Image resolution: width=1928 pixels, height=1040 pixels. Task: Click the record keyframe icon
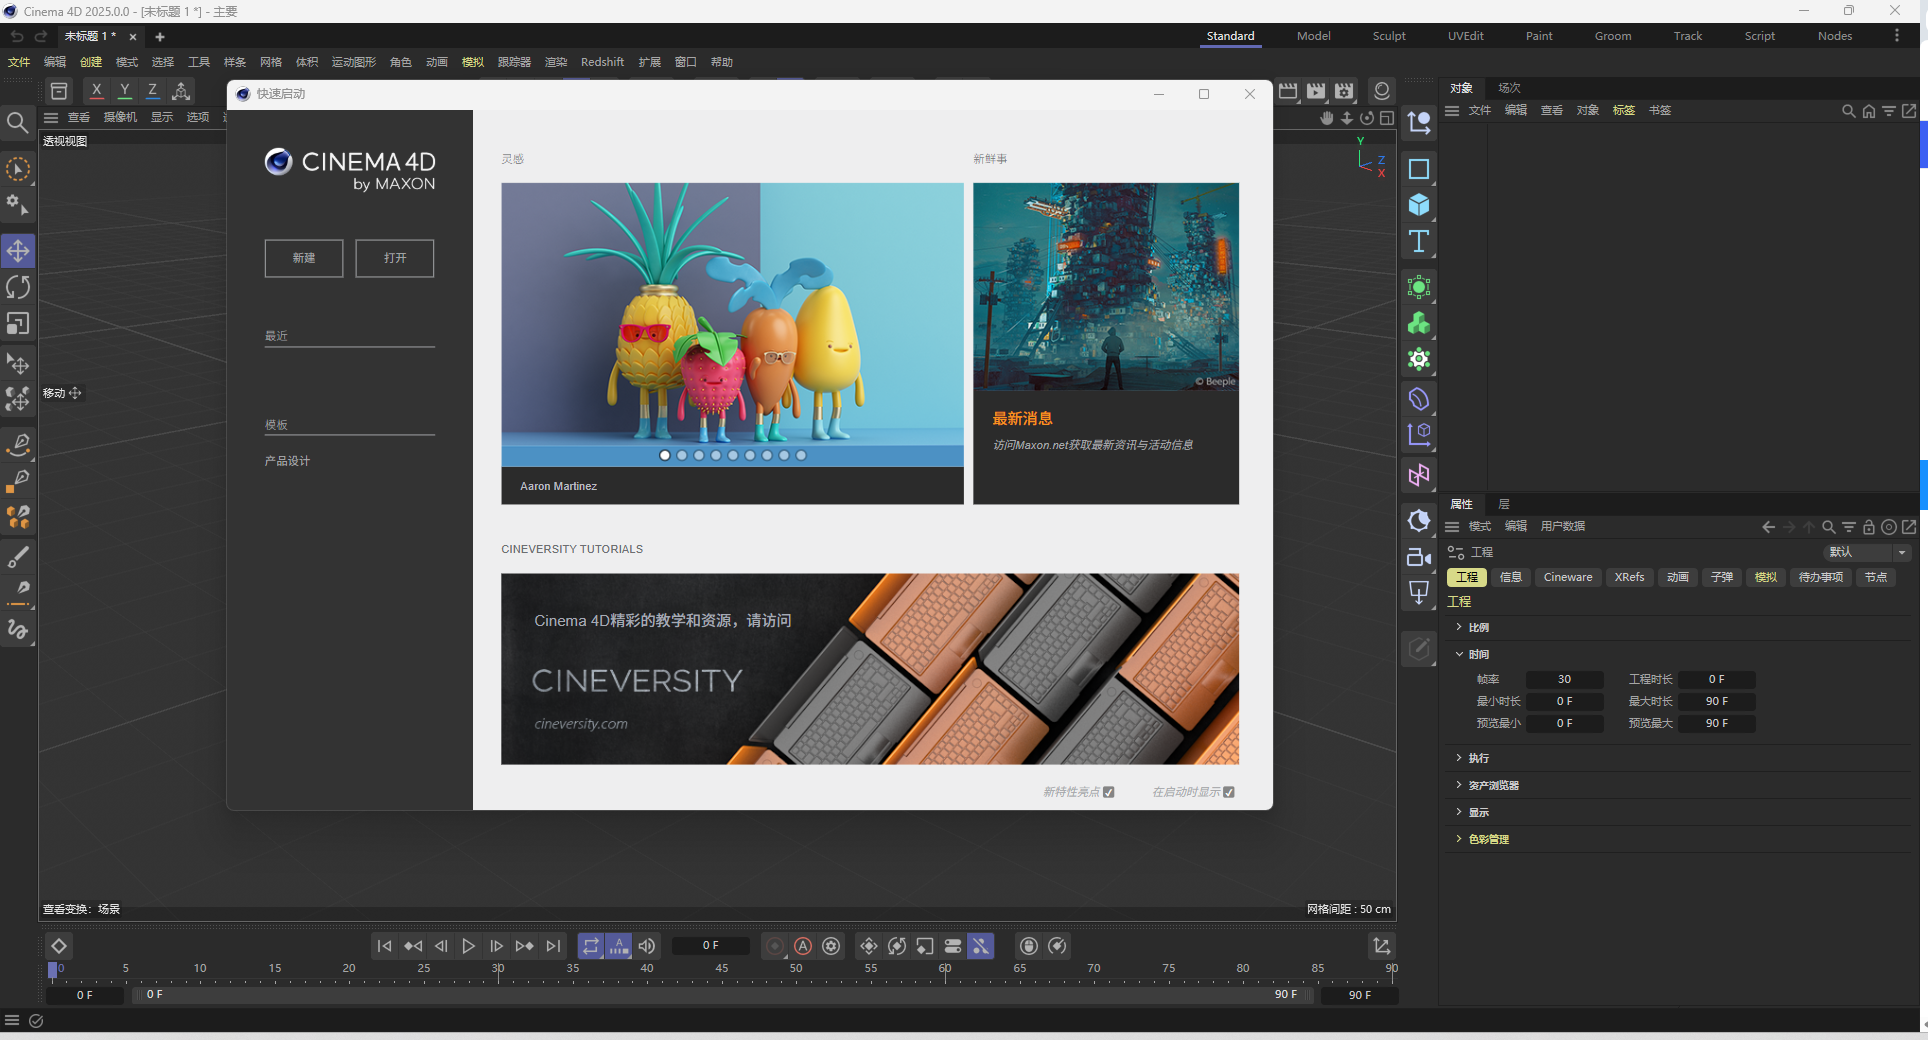coord(775,946)
